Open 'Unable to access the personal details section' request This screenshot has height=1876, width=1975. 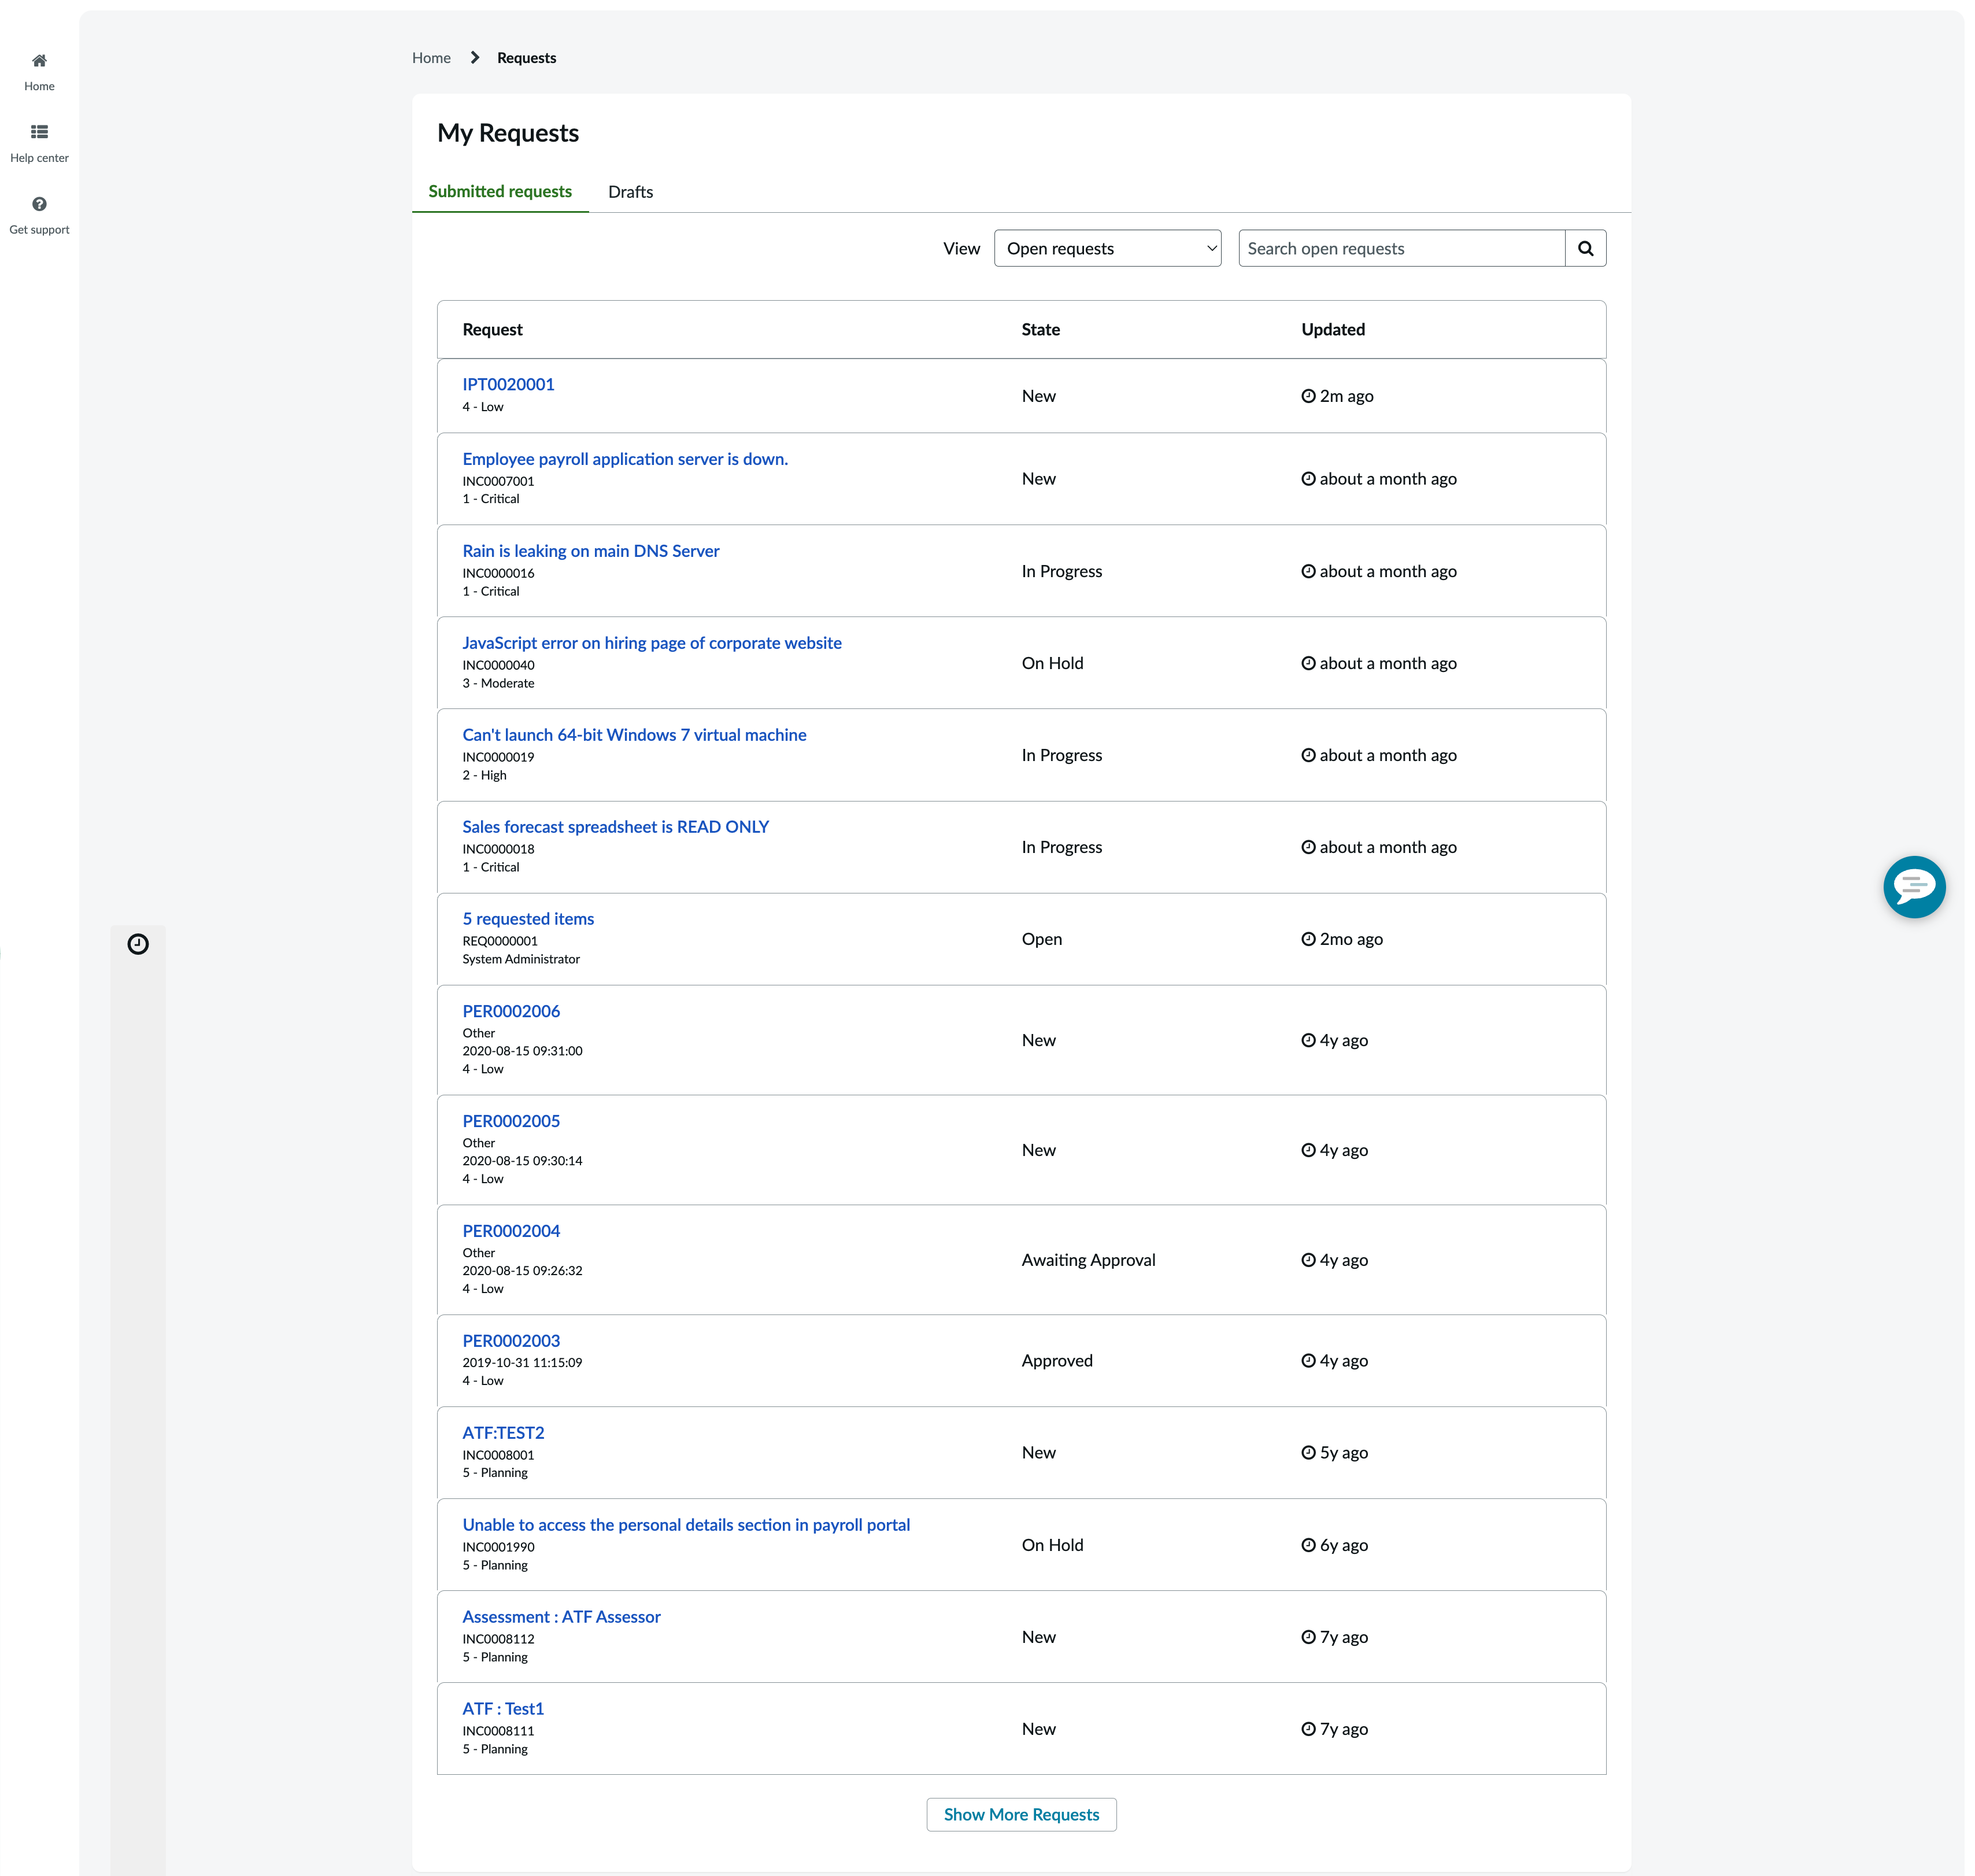tap(686, 1525)
